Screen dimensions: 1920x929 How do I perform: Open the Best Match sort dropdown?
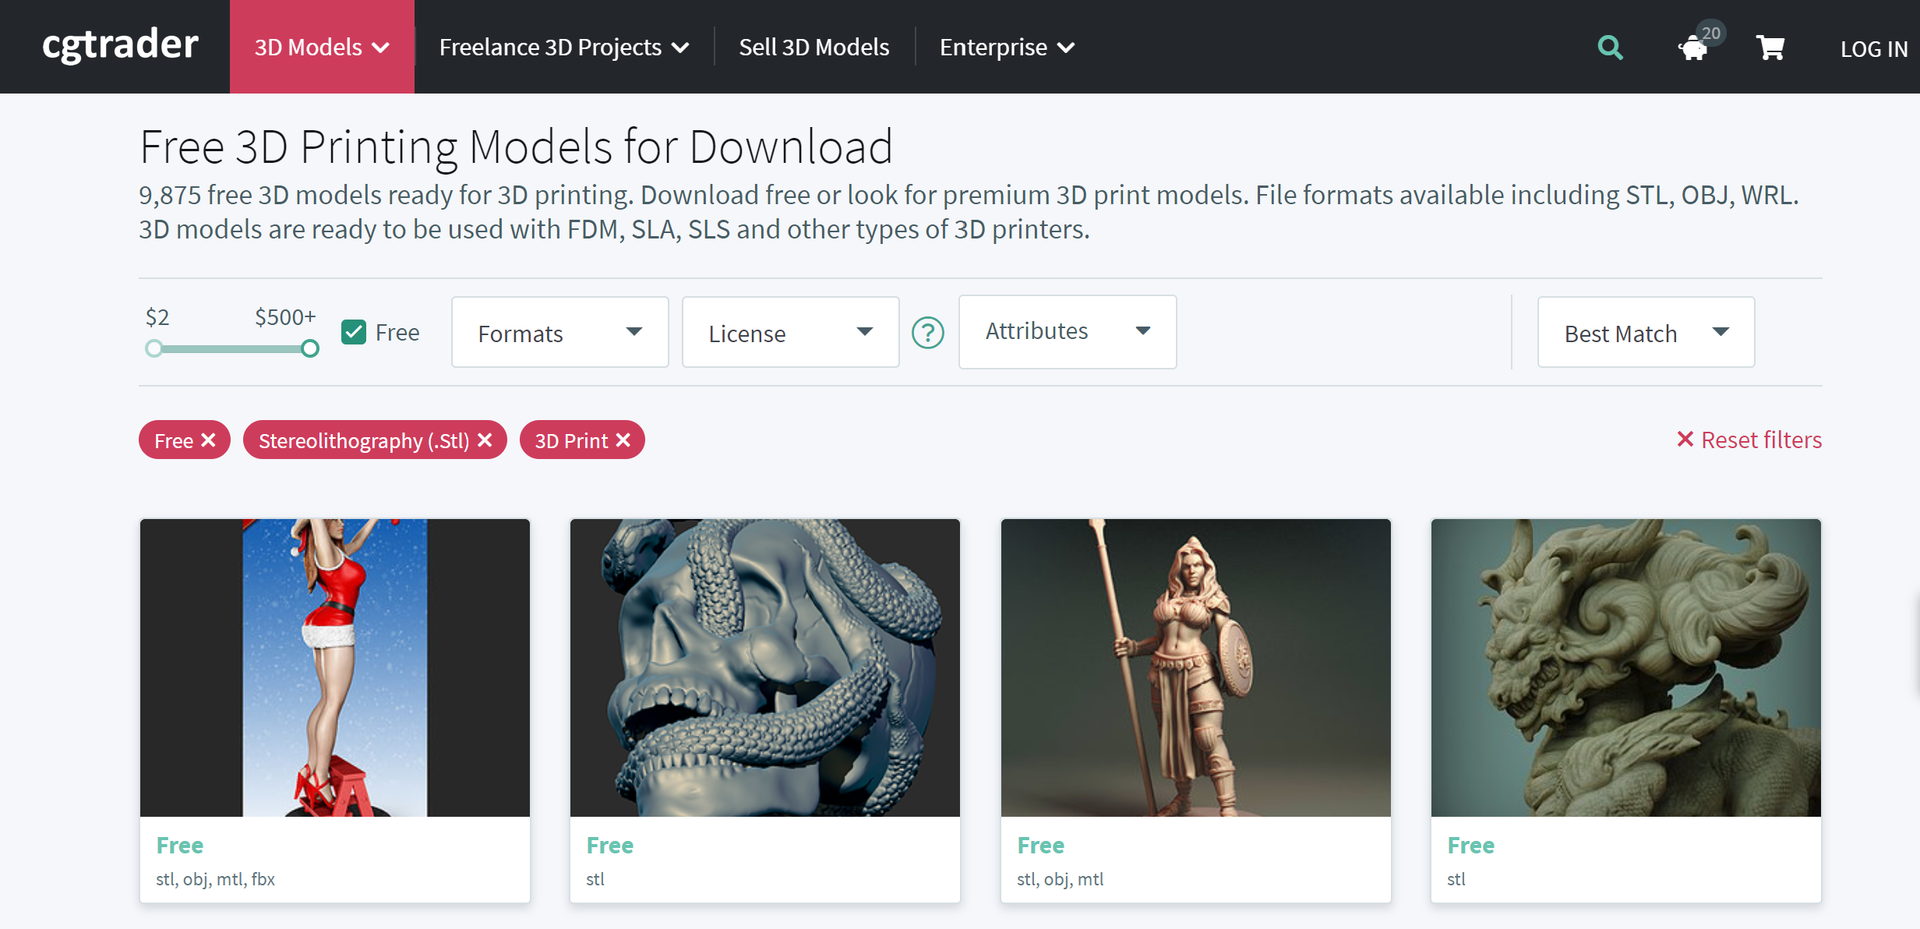1646,332
